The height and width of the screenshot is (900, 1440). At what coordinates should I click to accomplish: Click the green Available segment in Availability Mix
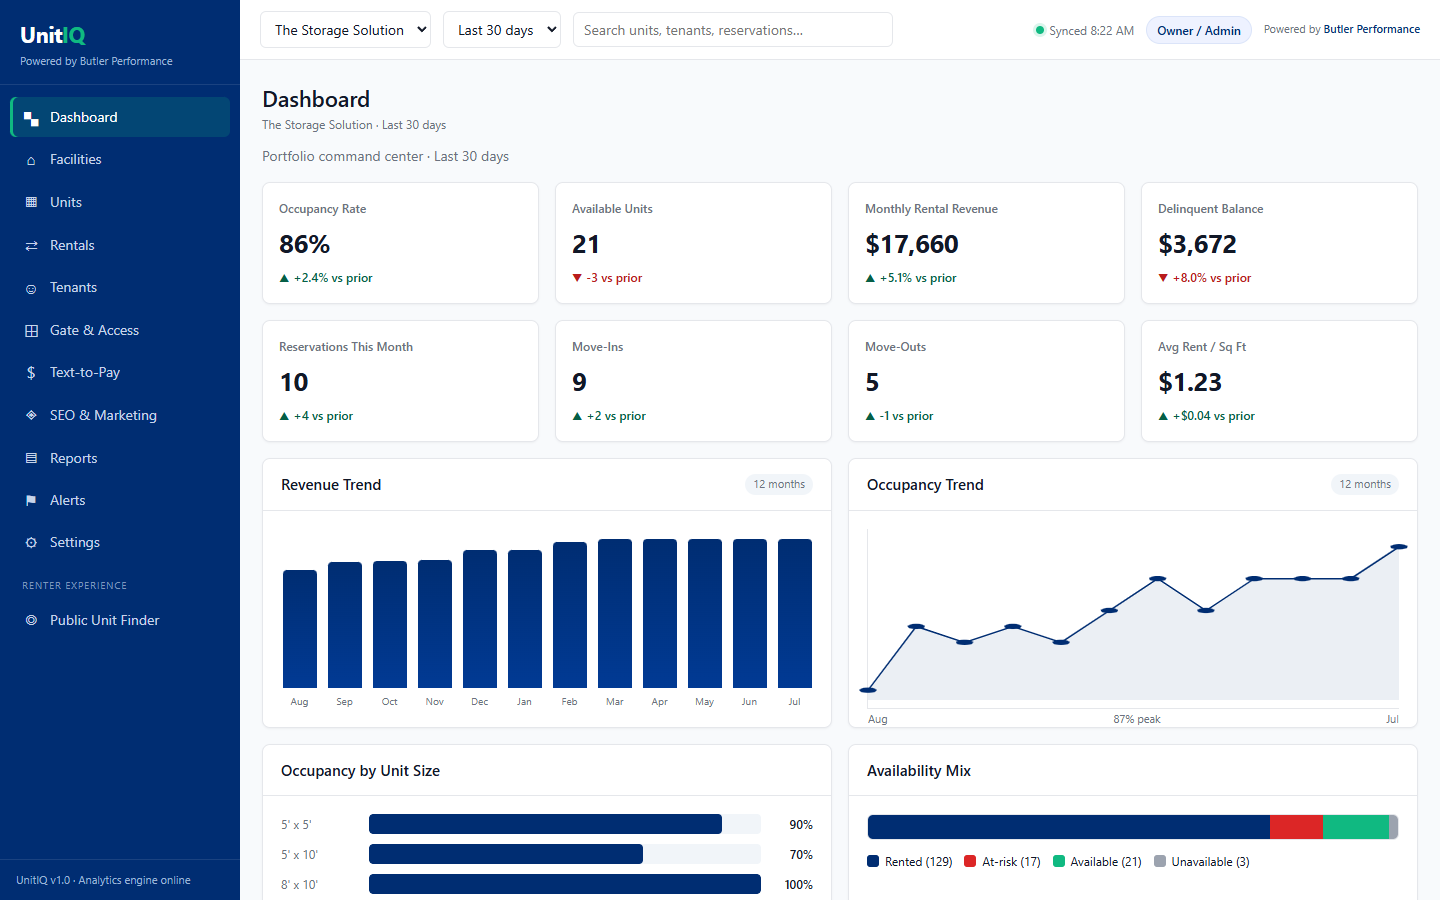point(1356,827)
